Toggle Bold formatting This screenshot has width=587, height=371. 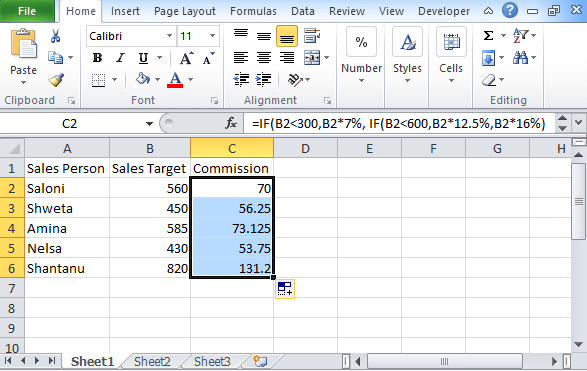click(x=97, y=58)
